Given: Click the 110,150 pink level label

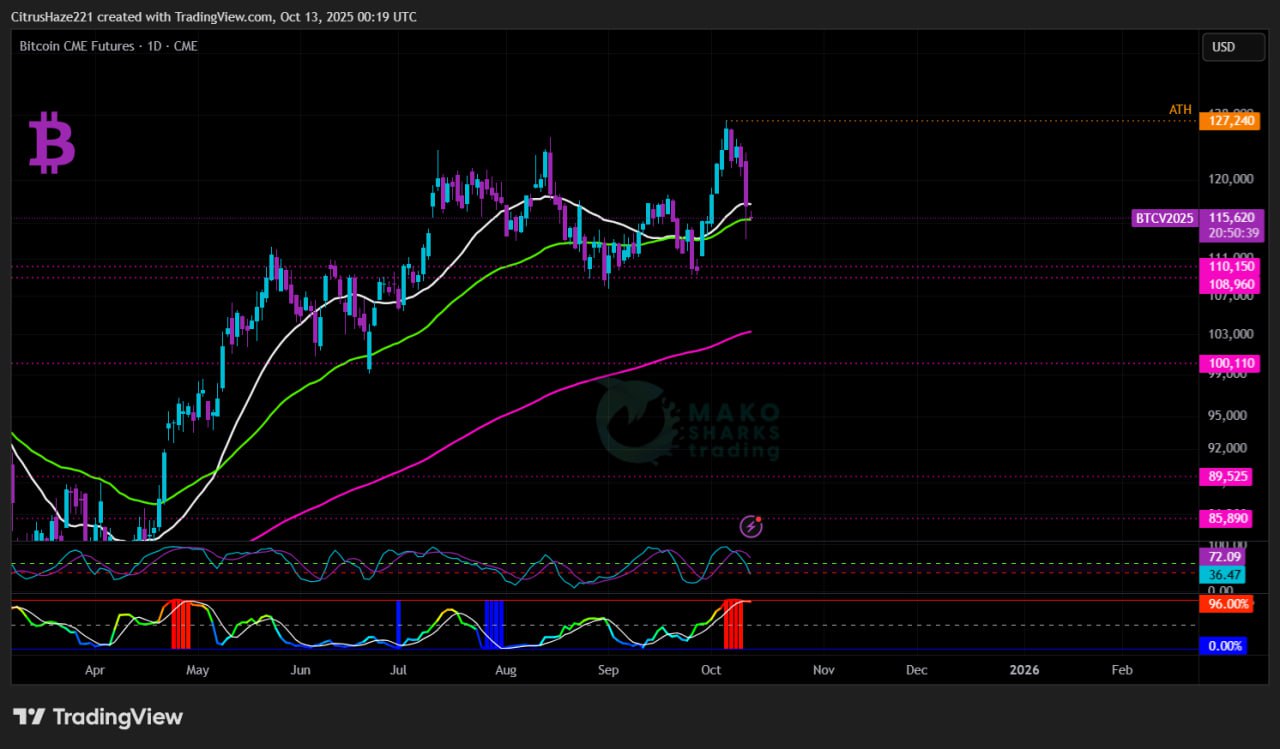Looking at the screenshot, I should pyautogui.click(x=1231, y=266).
